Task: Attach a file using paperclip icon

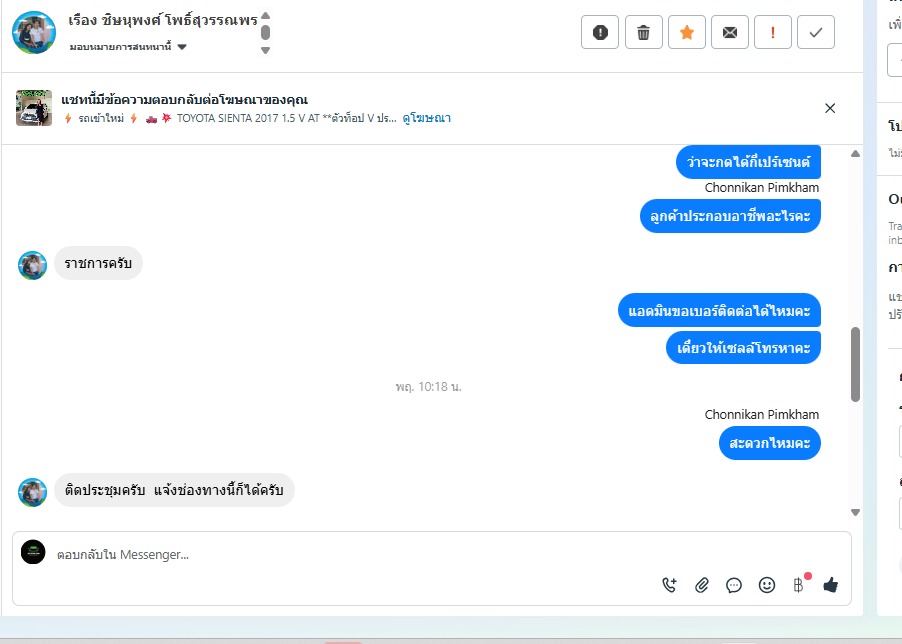Action: coord(701,585)
